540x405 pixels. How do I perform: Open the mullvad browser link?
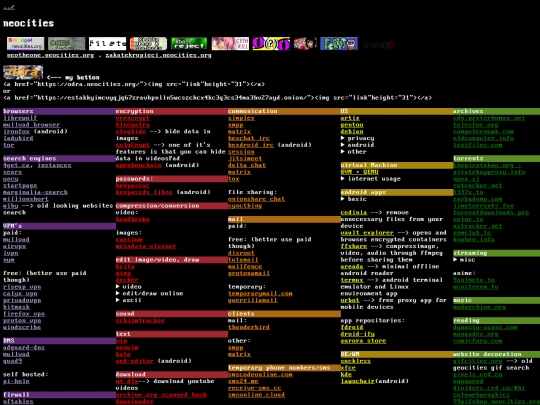coord(31,125)
